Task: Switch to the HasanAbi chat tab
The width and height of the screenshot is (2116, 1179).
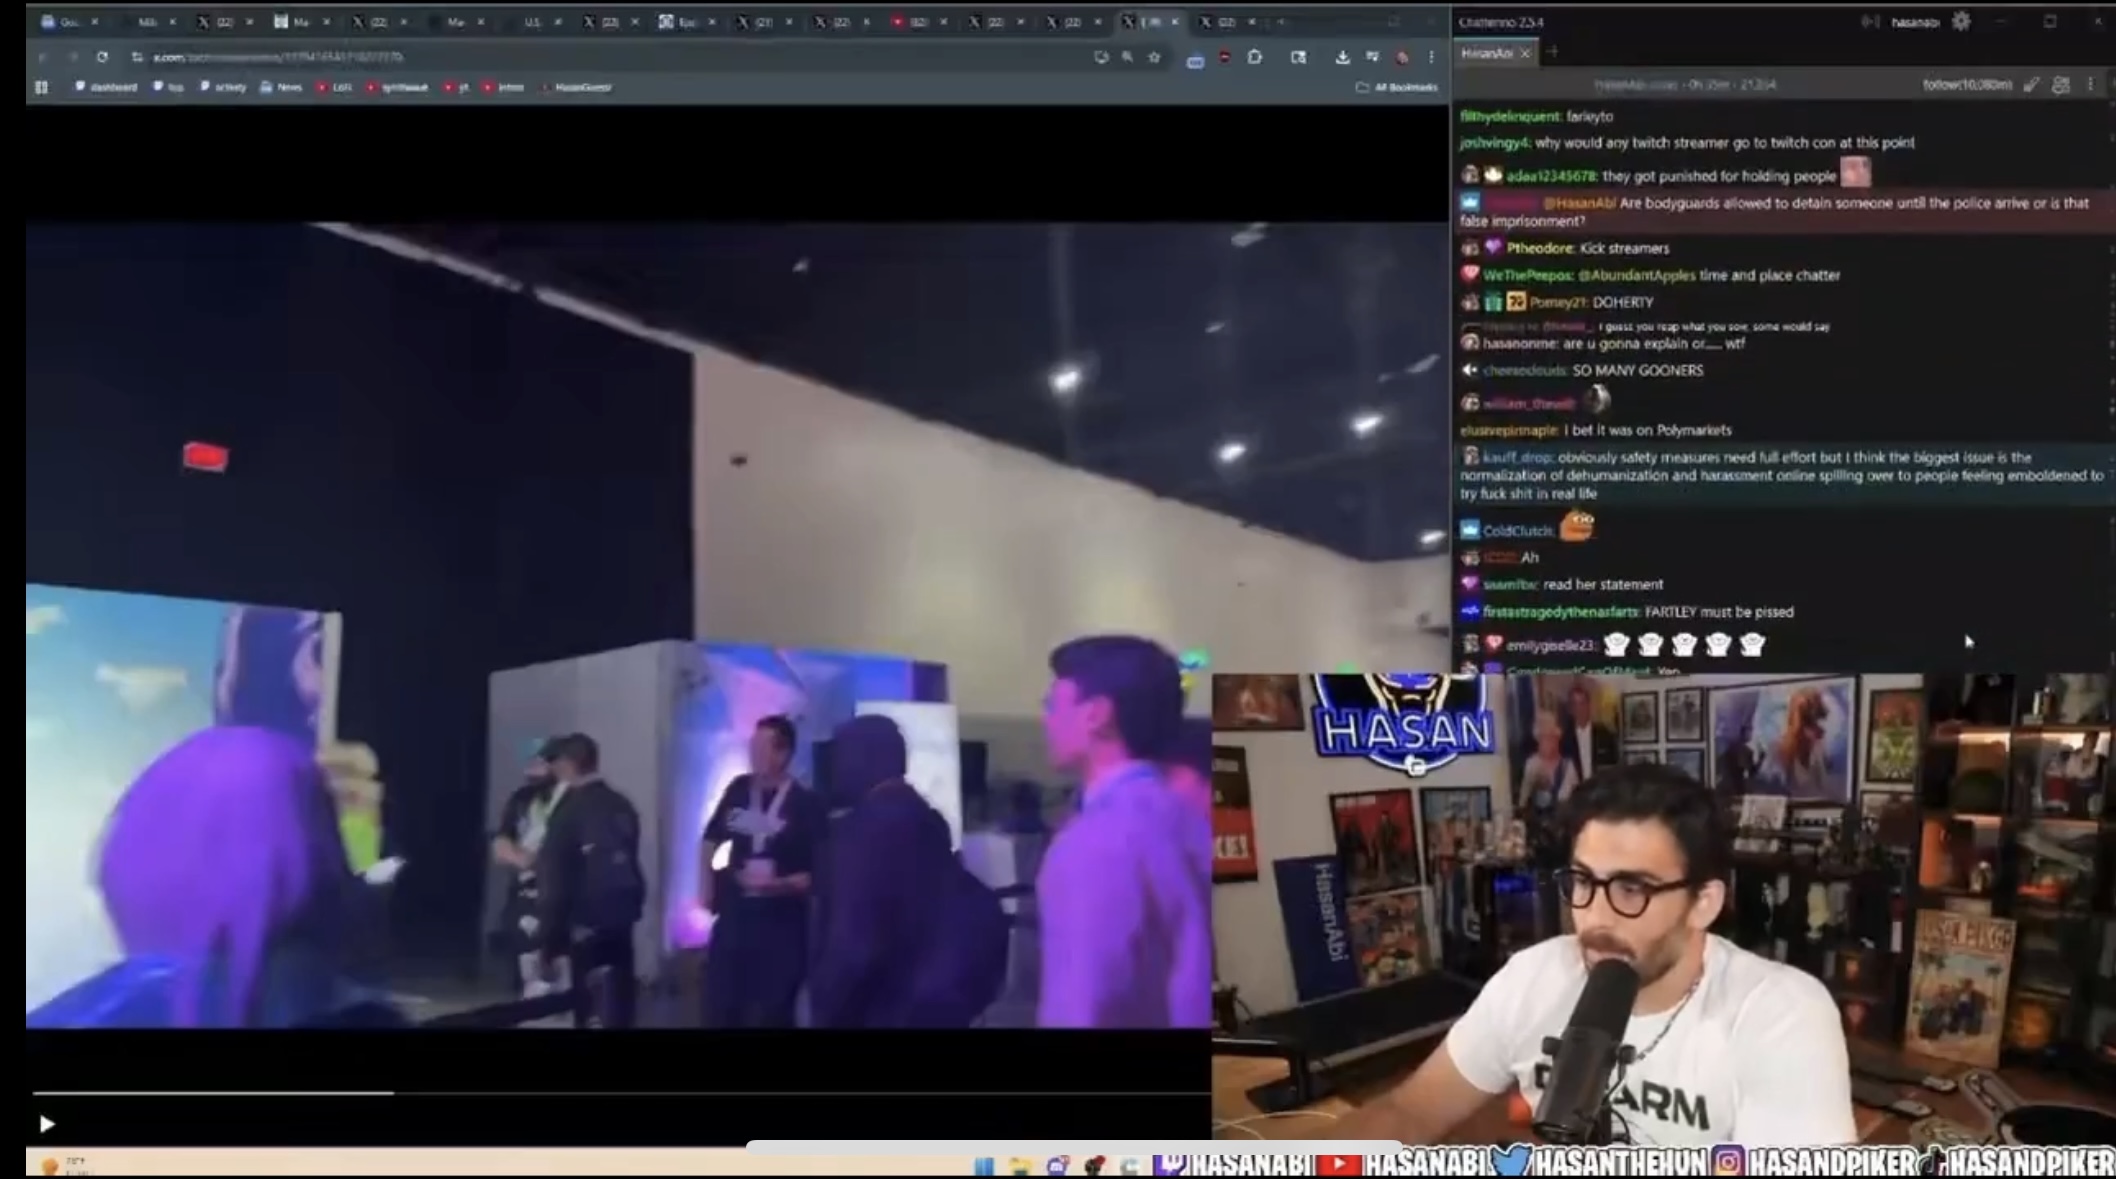Action: 1486,53
